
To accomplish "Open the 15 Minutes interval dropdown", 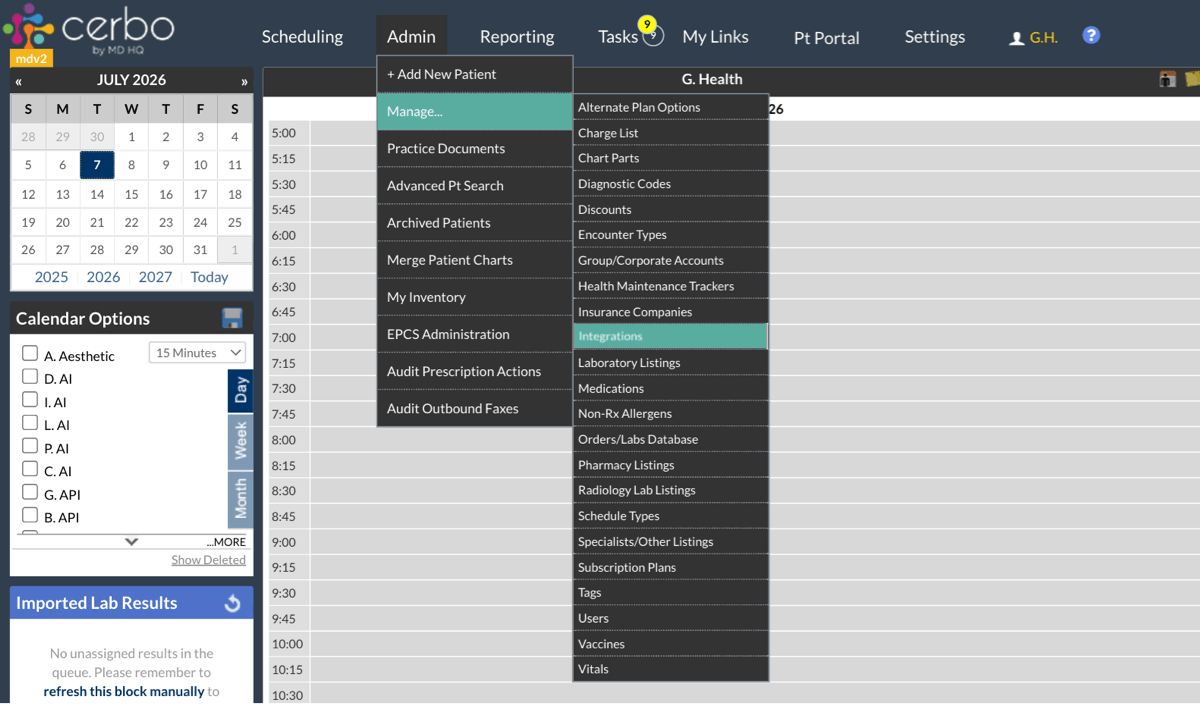I will coord(198,352).
